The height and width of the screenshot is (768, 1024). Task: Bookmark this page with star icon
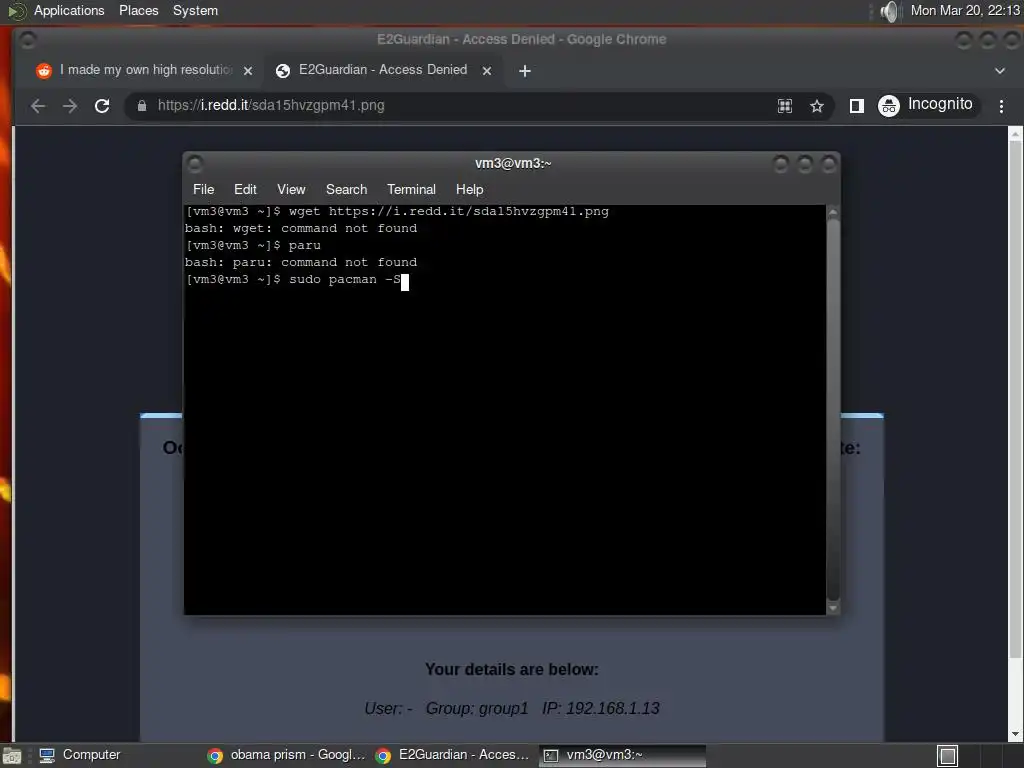pos(816,106)
